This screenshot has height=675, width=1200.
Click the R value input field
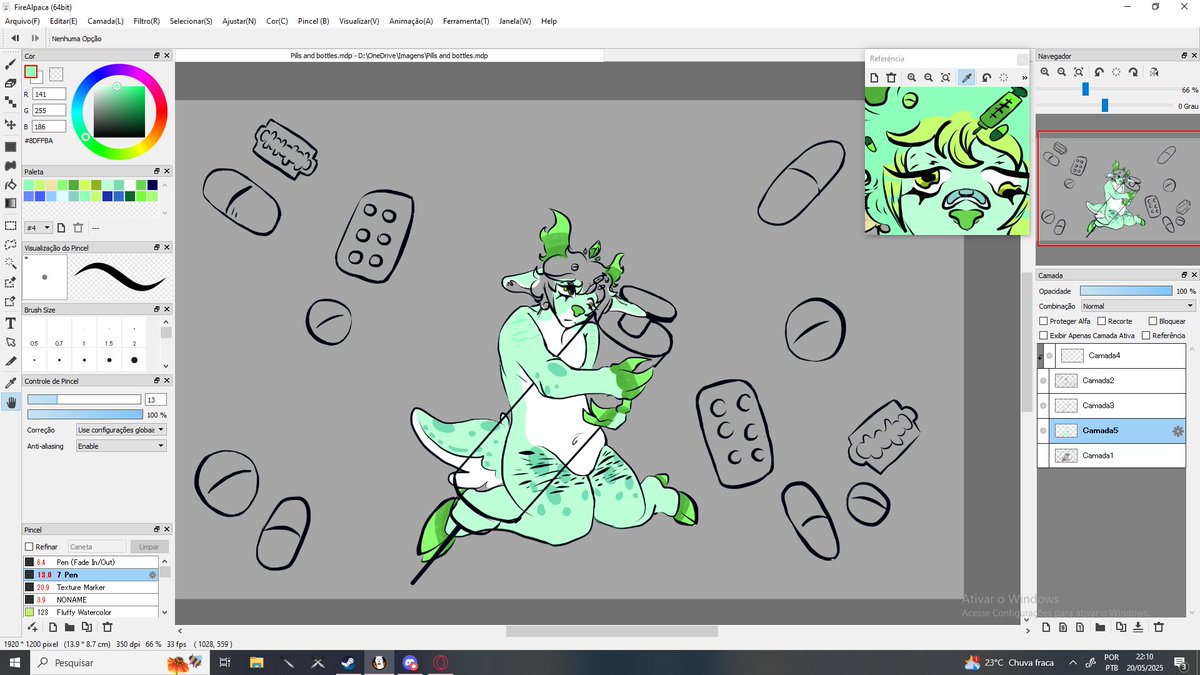[x=49, y=94]
